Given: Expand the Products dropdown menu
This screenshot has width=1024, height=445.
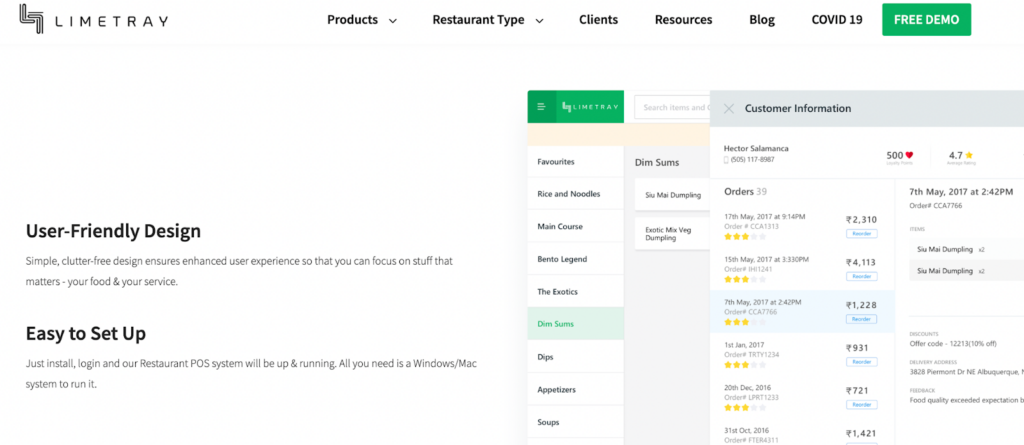Looking at the screenshot, I should (x=362, y=20).
